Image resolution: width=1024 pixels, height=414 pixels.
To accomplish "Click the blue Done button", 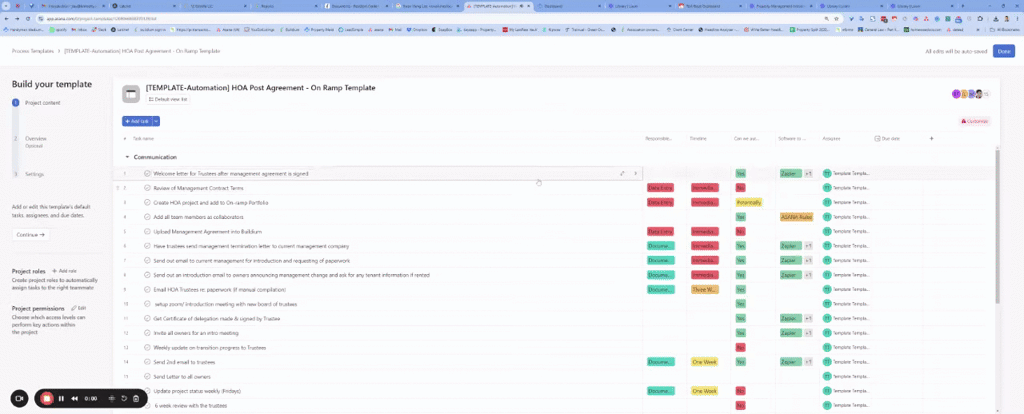I will click(x=1004, y=51).
